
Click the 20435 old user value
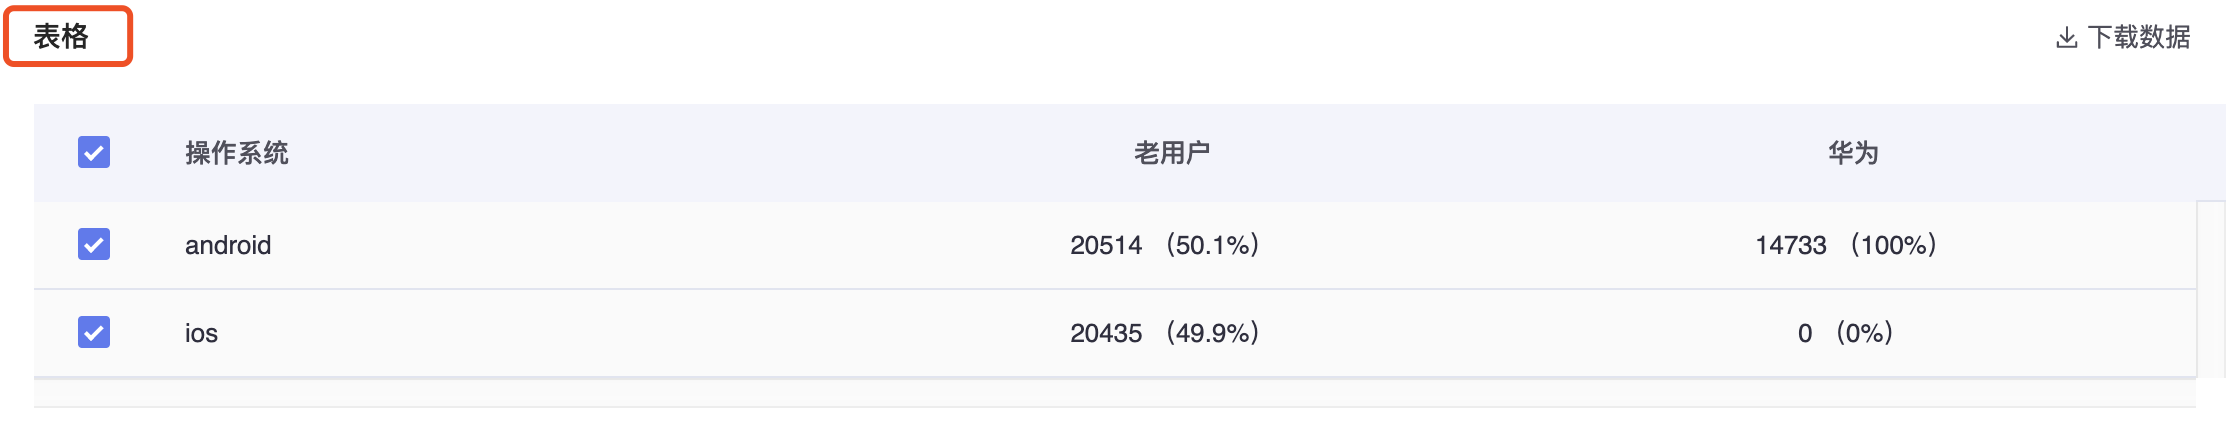tap(1106, 333)
